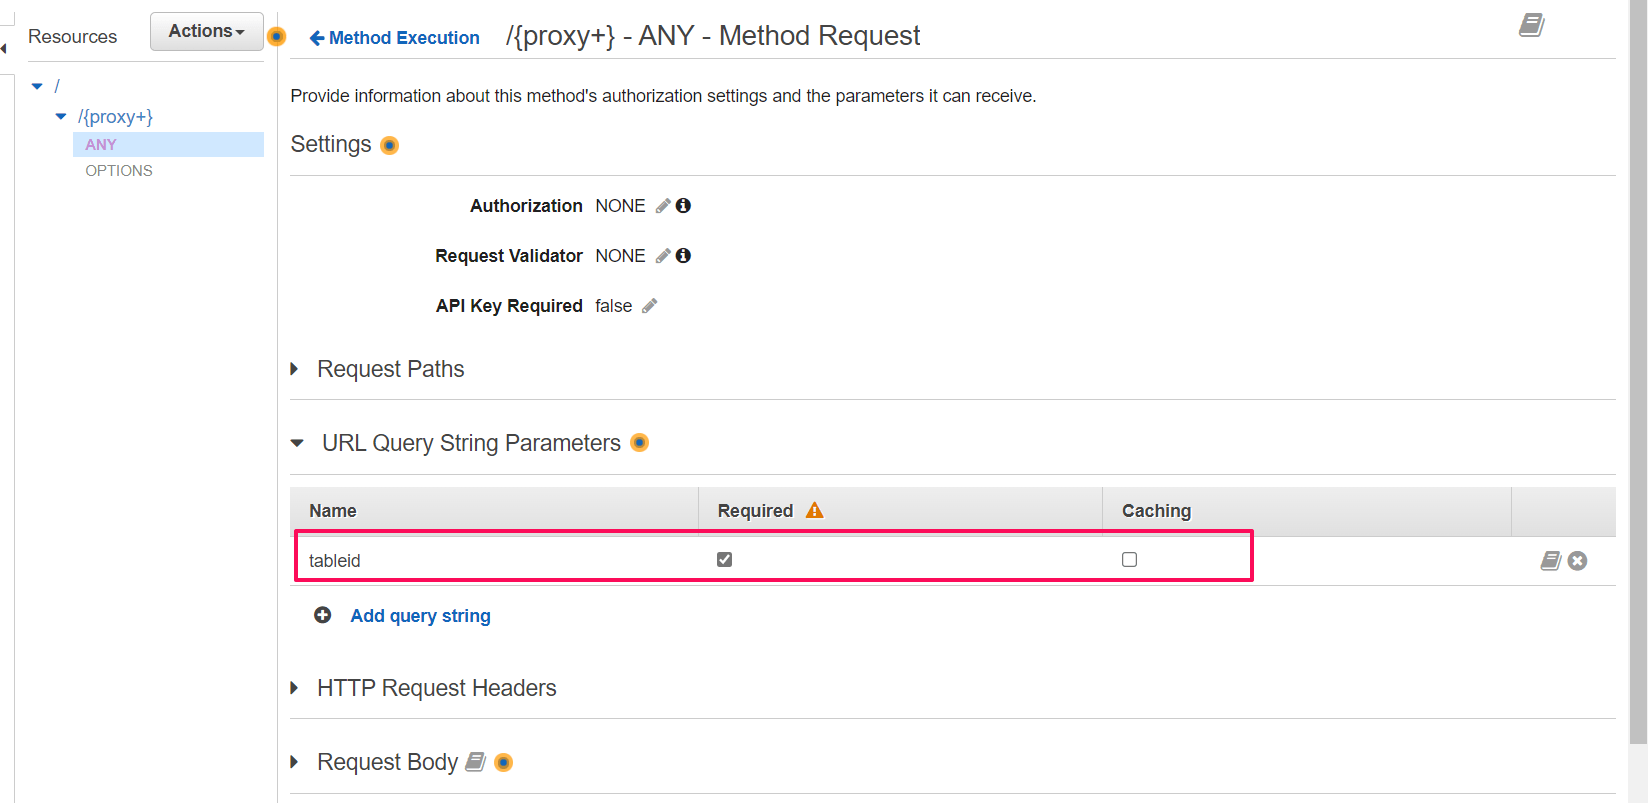Edit API Key Required with pencil icon
Screen dimensions: 1648x803
coord(649,306)
